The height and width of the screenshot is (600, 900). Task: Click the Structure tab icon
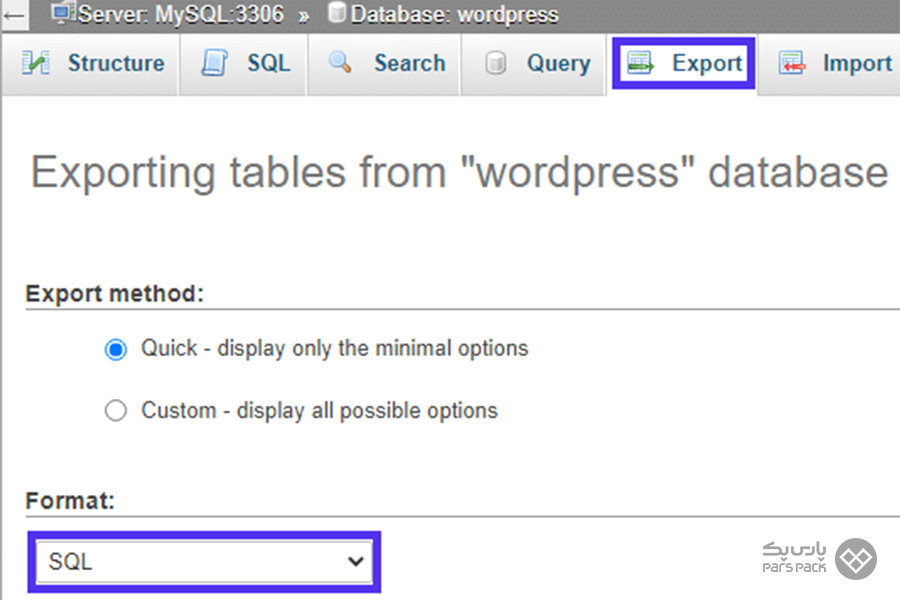pyautogui.click(x=36, y=63)
